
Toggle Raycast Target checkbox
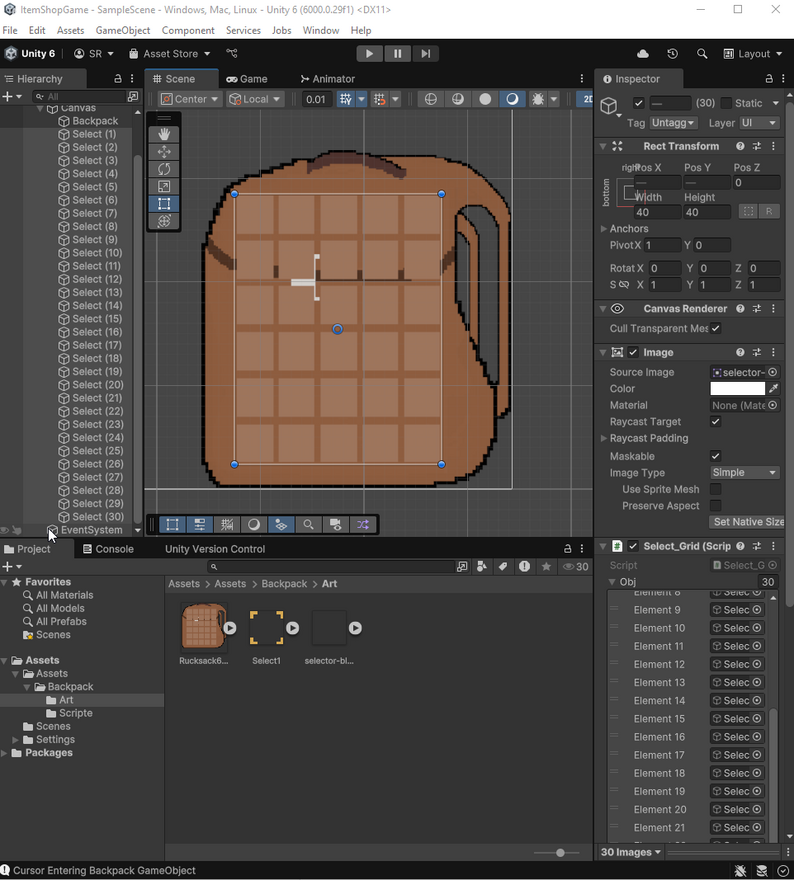pyautogui.click(x=715, y=421)
